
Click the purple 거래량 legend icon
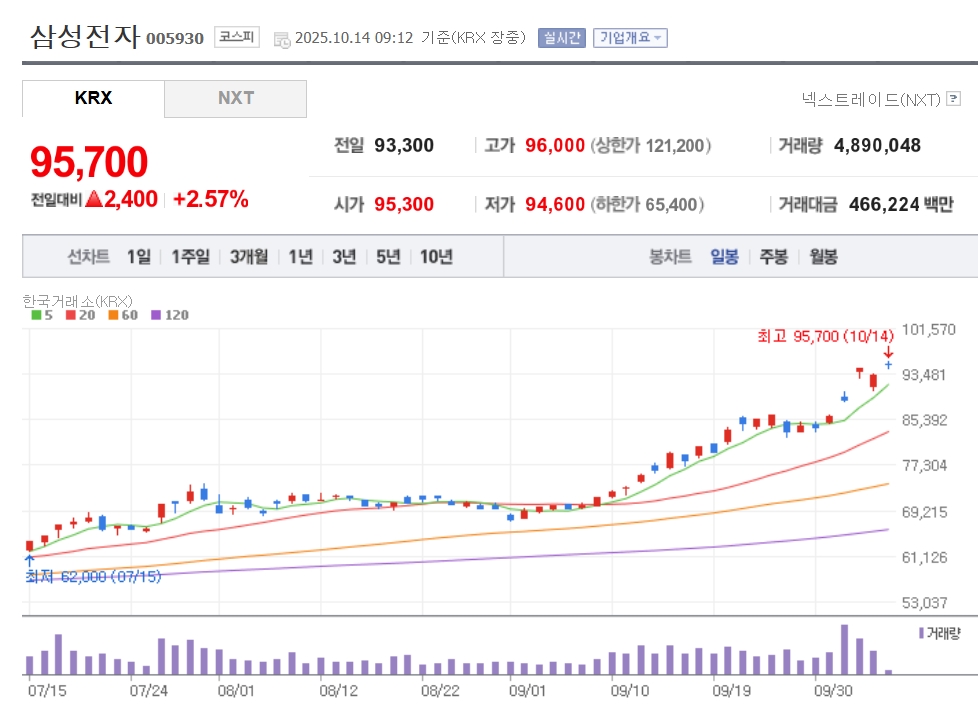point(920,633)
